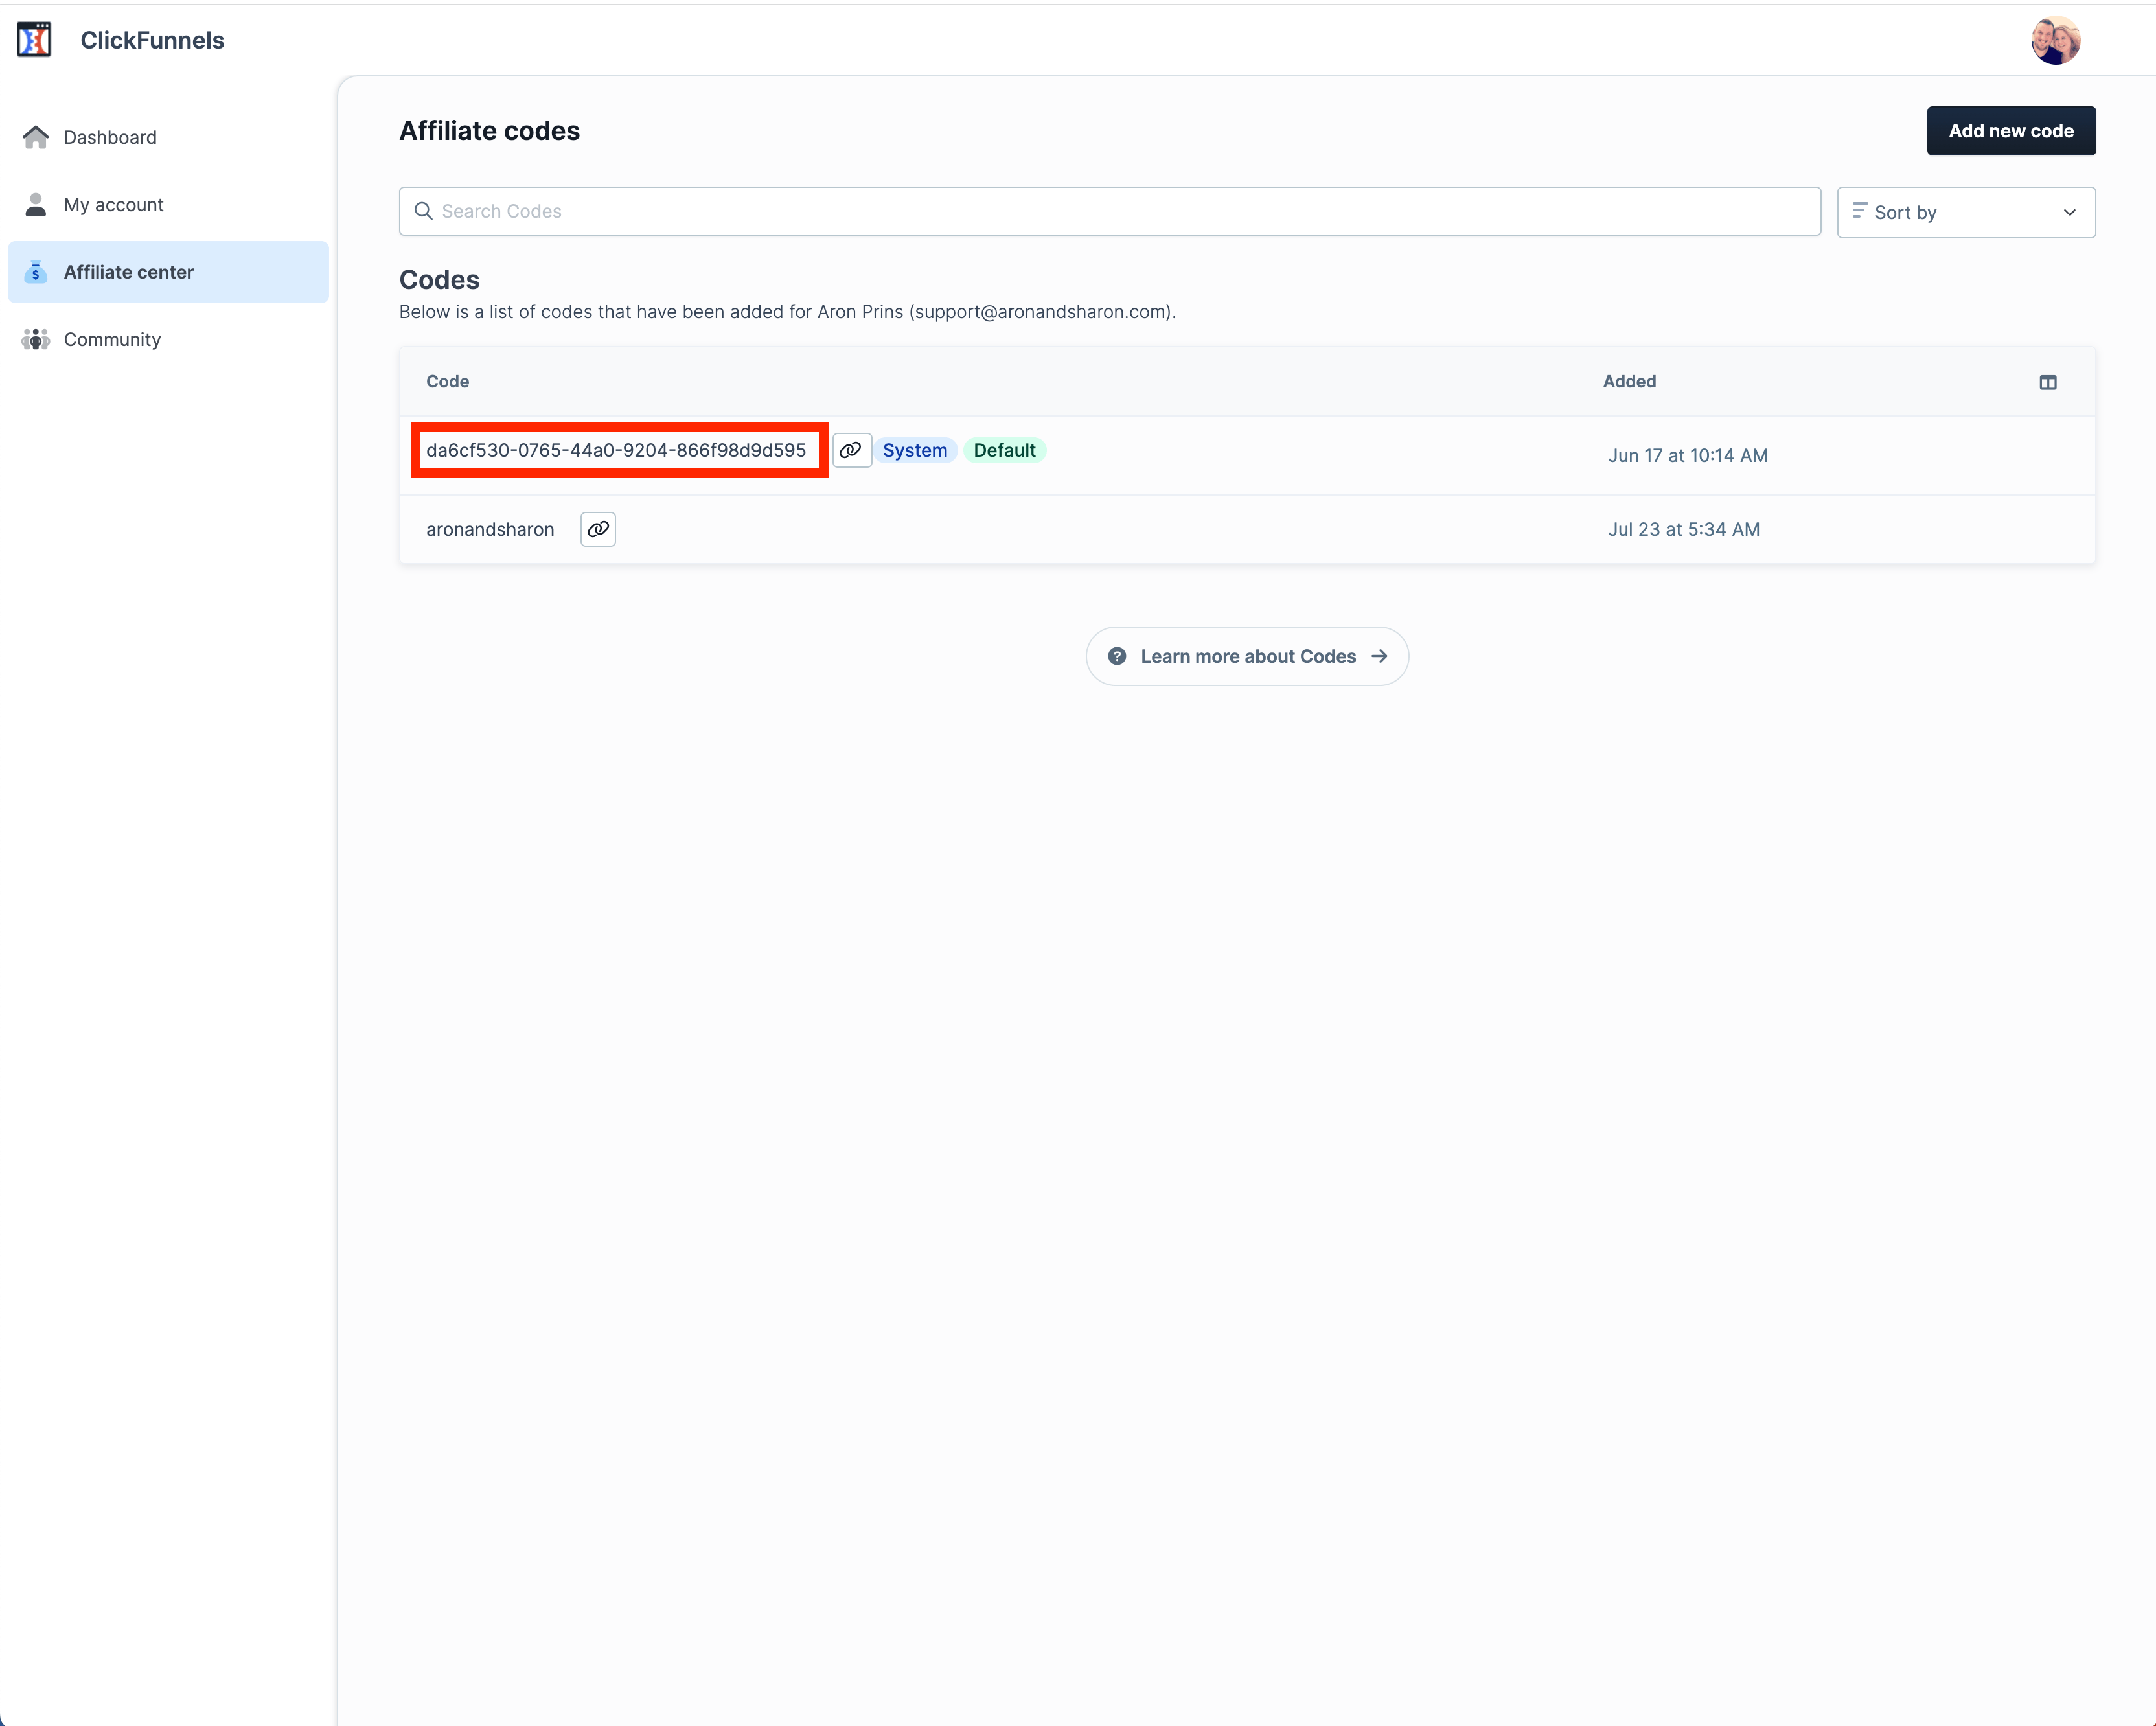The height and width of the screenshot is (1726, 2156).
Task: Click the arrow in Learn more button
Action: [1379, 656]
